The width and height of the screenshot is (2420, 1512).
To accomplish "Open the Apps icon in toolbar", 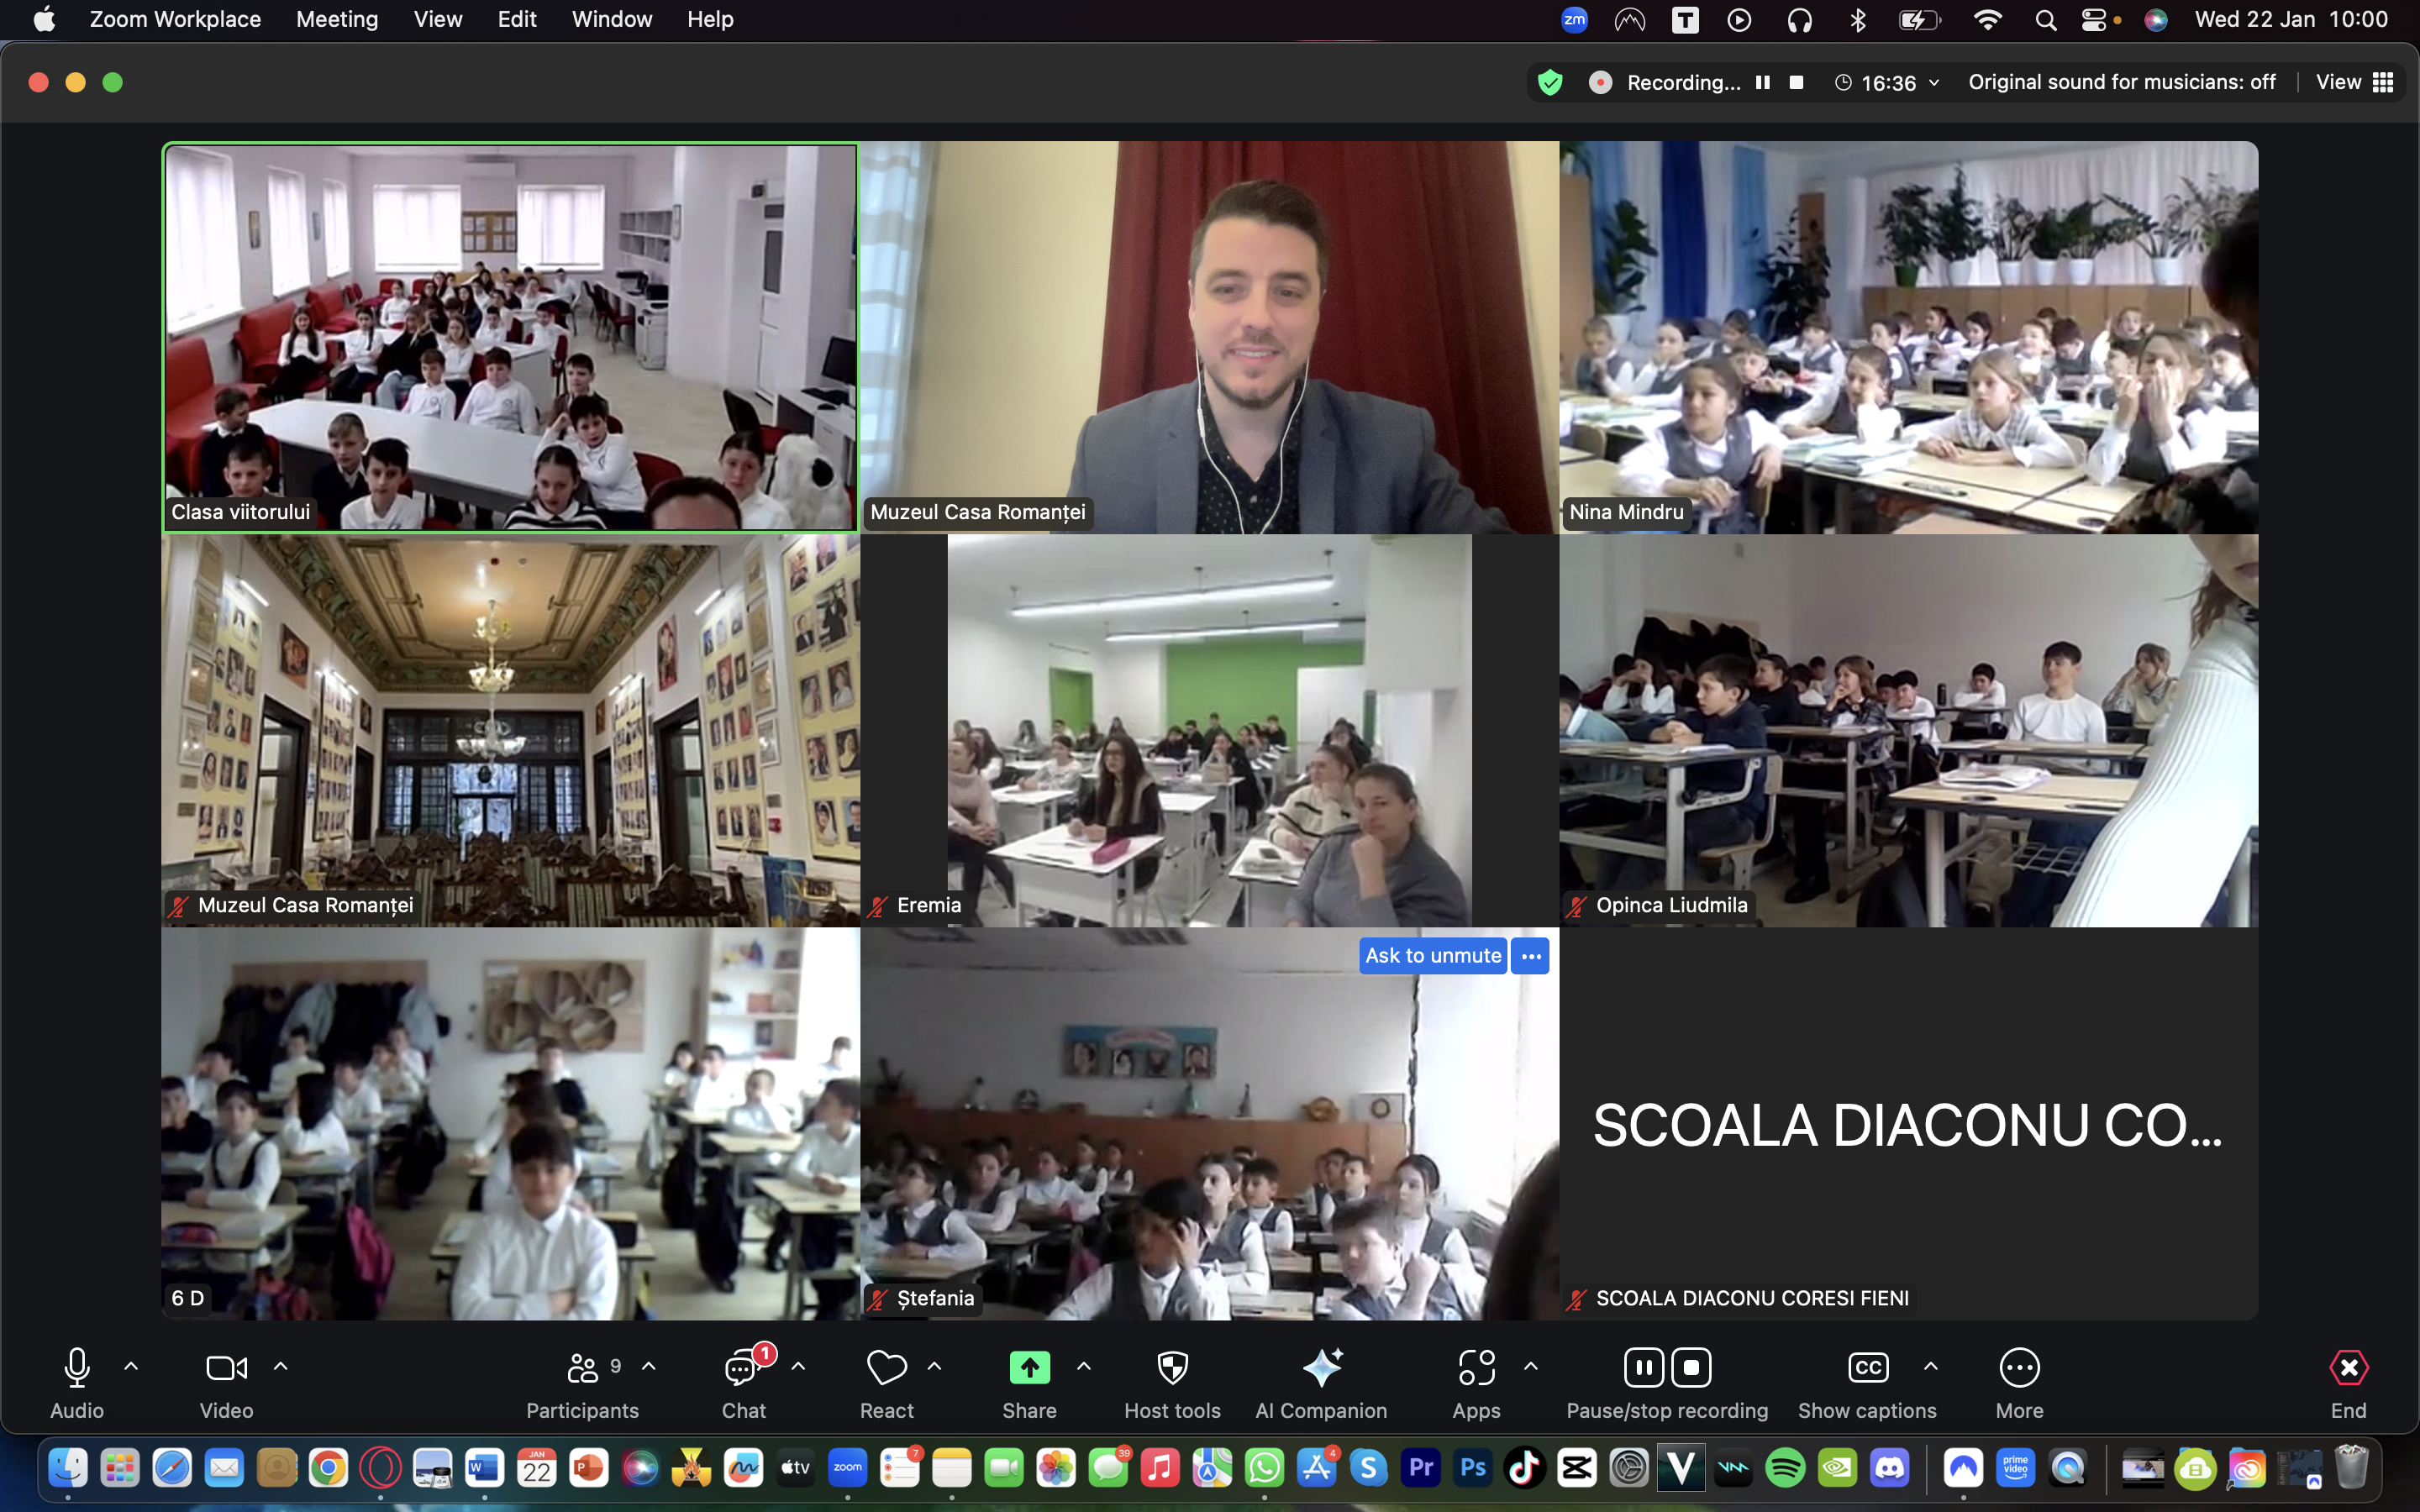I will tap(1476, 1368).
